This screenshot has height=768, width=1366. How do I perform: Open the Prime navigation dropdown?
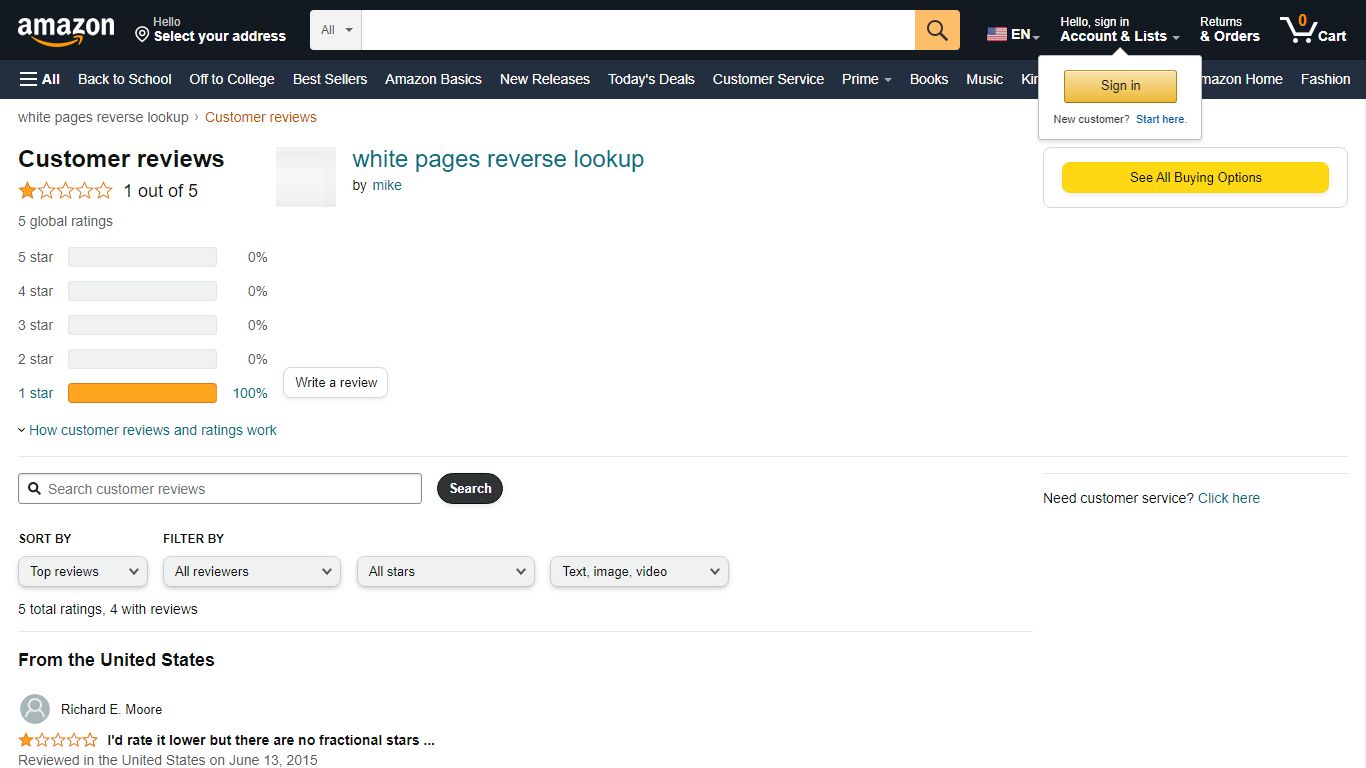(867, 79)
